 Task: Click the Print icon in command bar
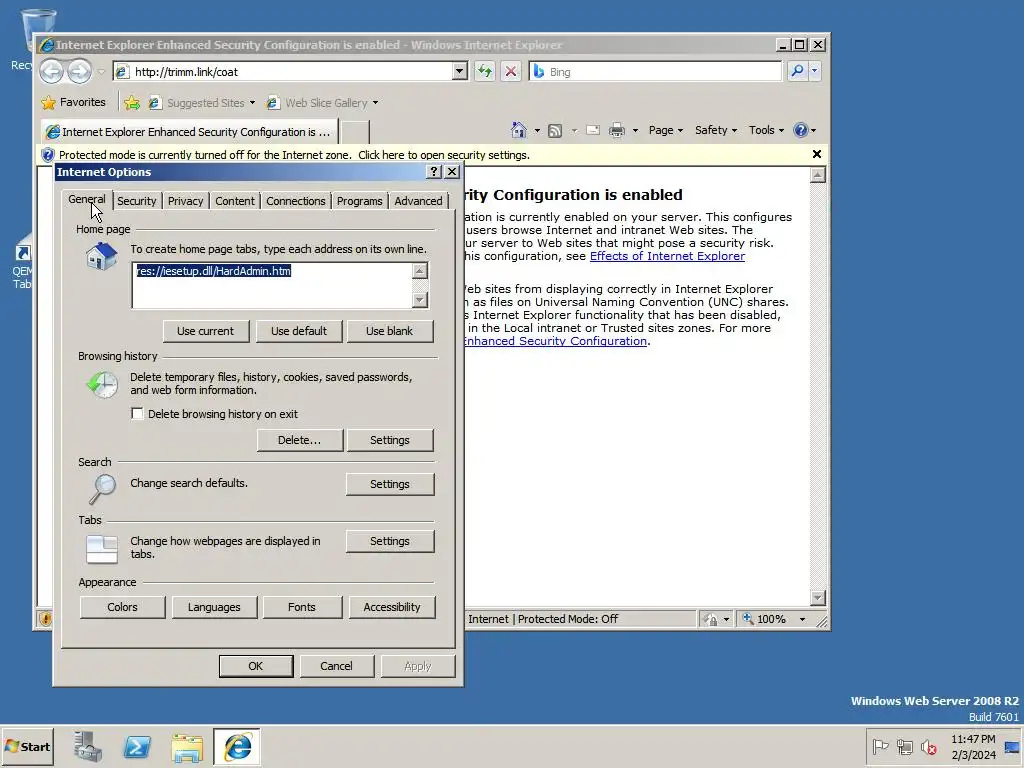pyautogui.click(x=616, y=130)
